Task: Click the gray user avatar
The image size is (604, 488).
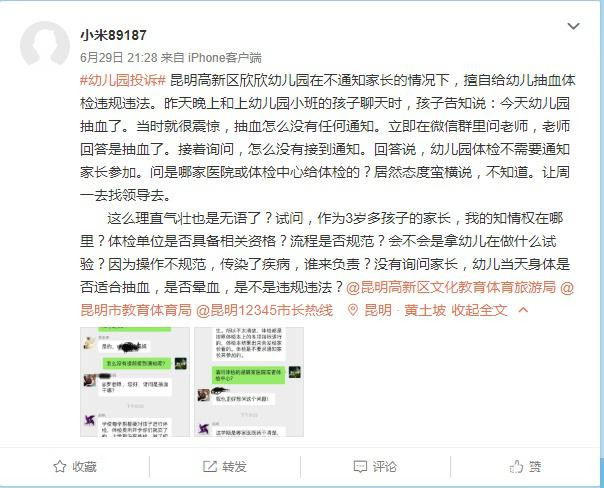Action: 45,46
